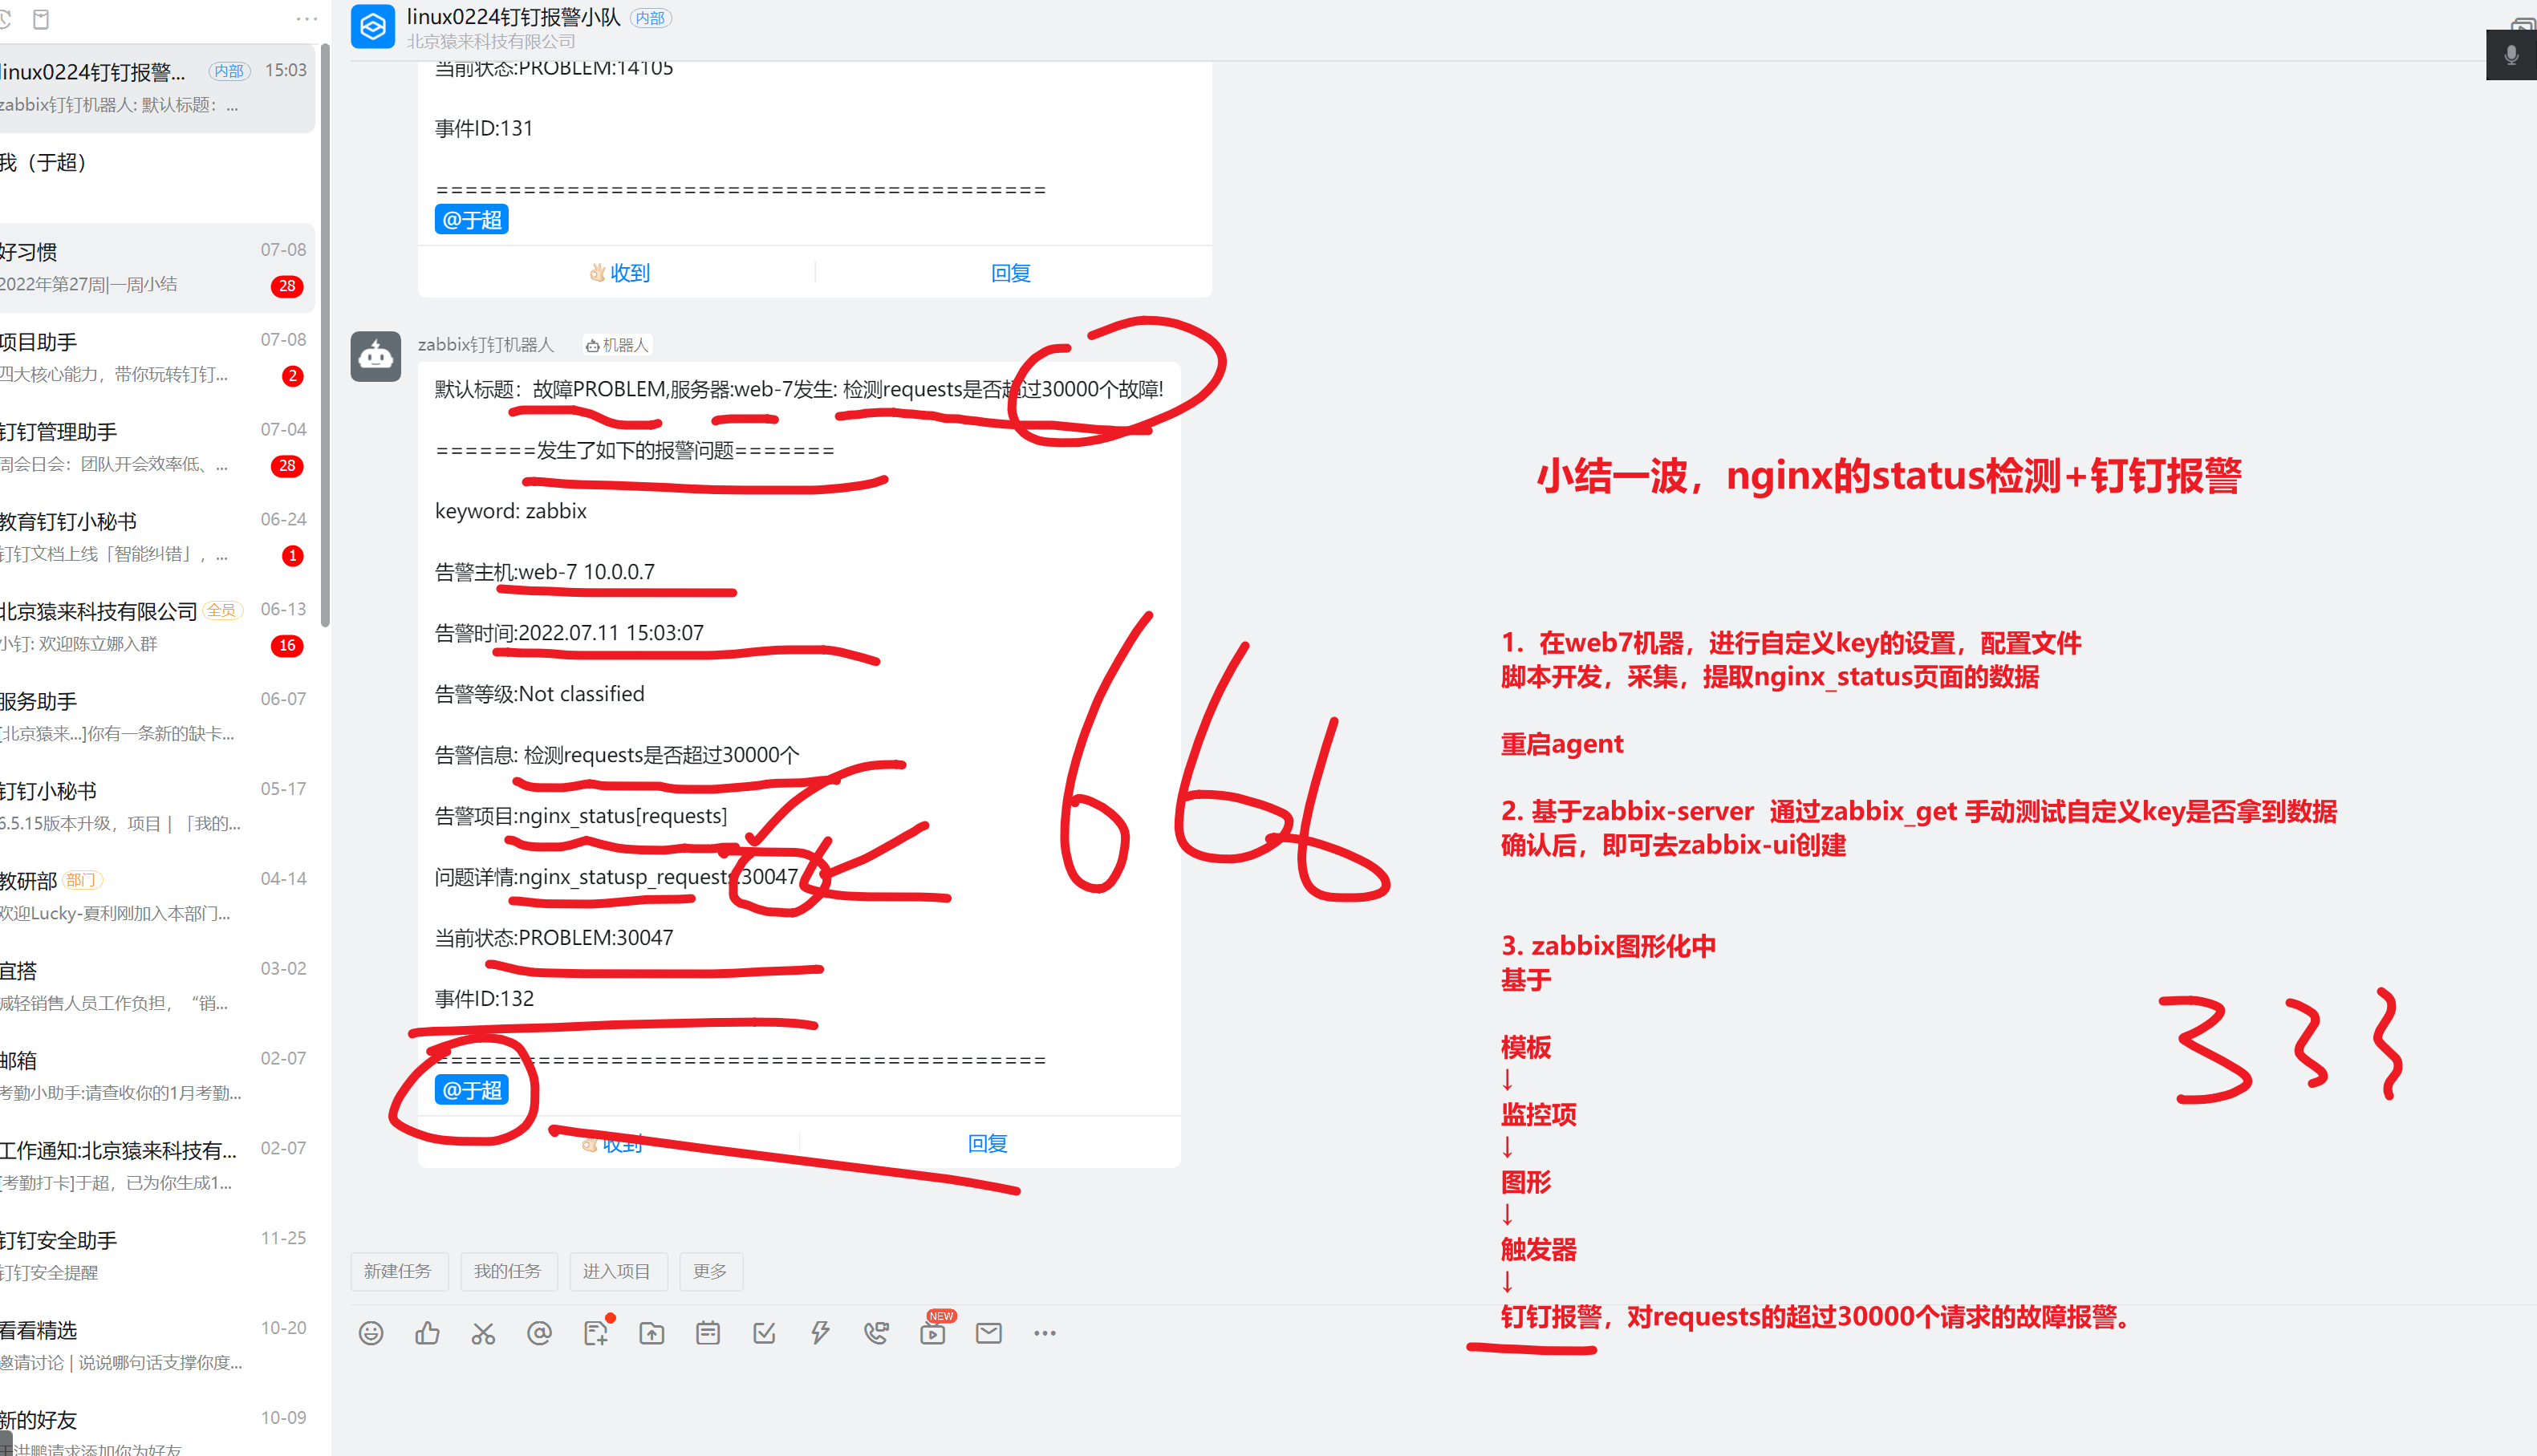Click the microphone button at top right
Screen dimensions: 2537x1456
2510,56
